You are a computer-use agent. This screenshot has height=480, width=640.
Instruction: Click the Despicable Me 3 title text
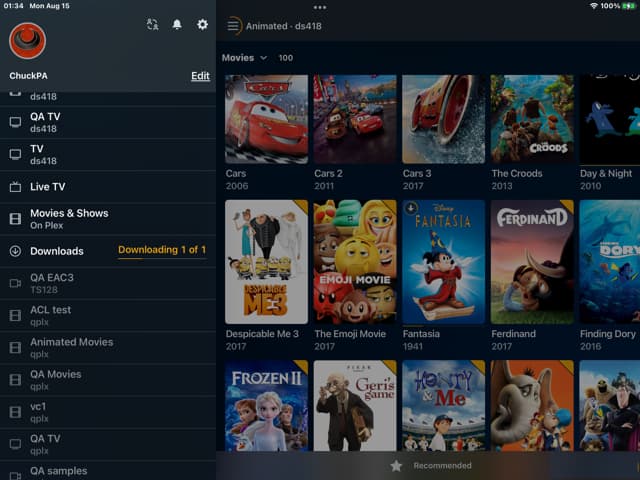point(262,334)
